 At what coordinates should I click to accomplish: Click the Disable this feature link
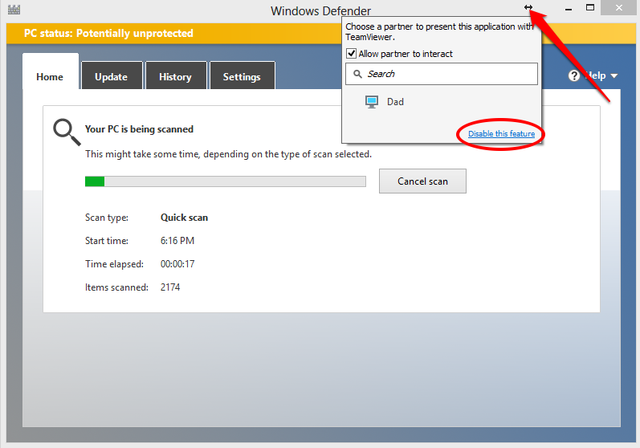tap(501, 134)
